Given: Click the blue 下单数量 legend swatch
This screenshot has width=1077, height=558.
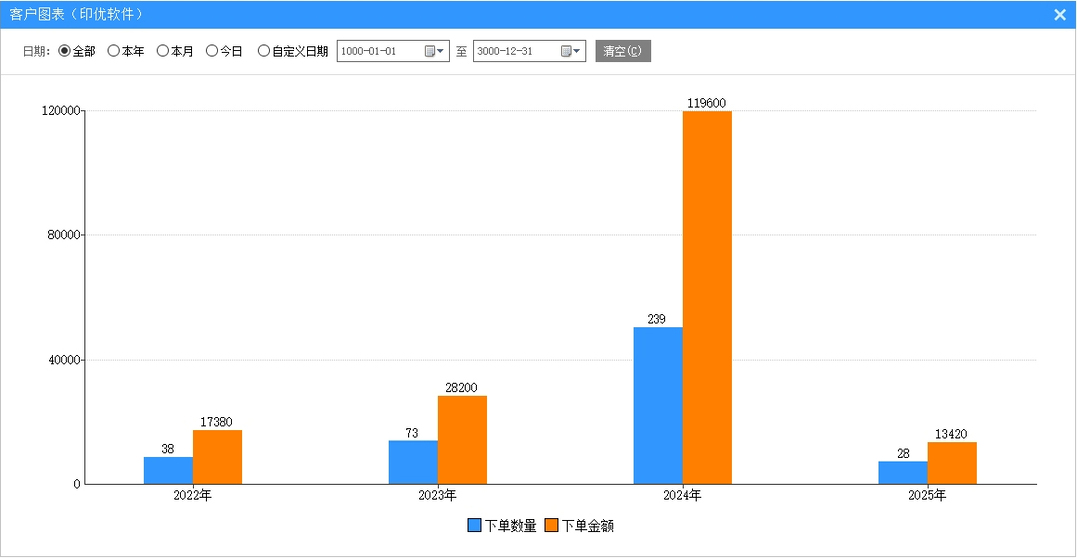Looking at the screenshot, I should (475, 526).
